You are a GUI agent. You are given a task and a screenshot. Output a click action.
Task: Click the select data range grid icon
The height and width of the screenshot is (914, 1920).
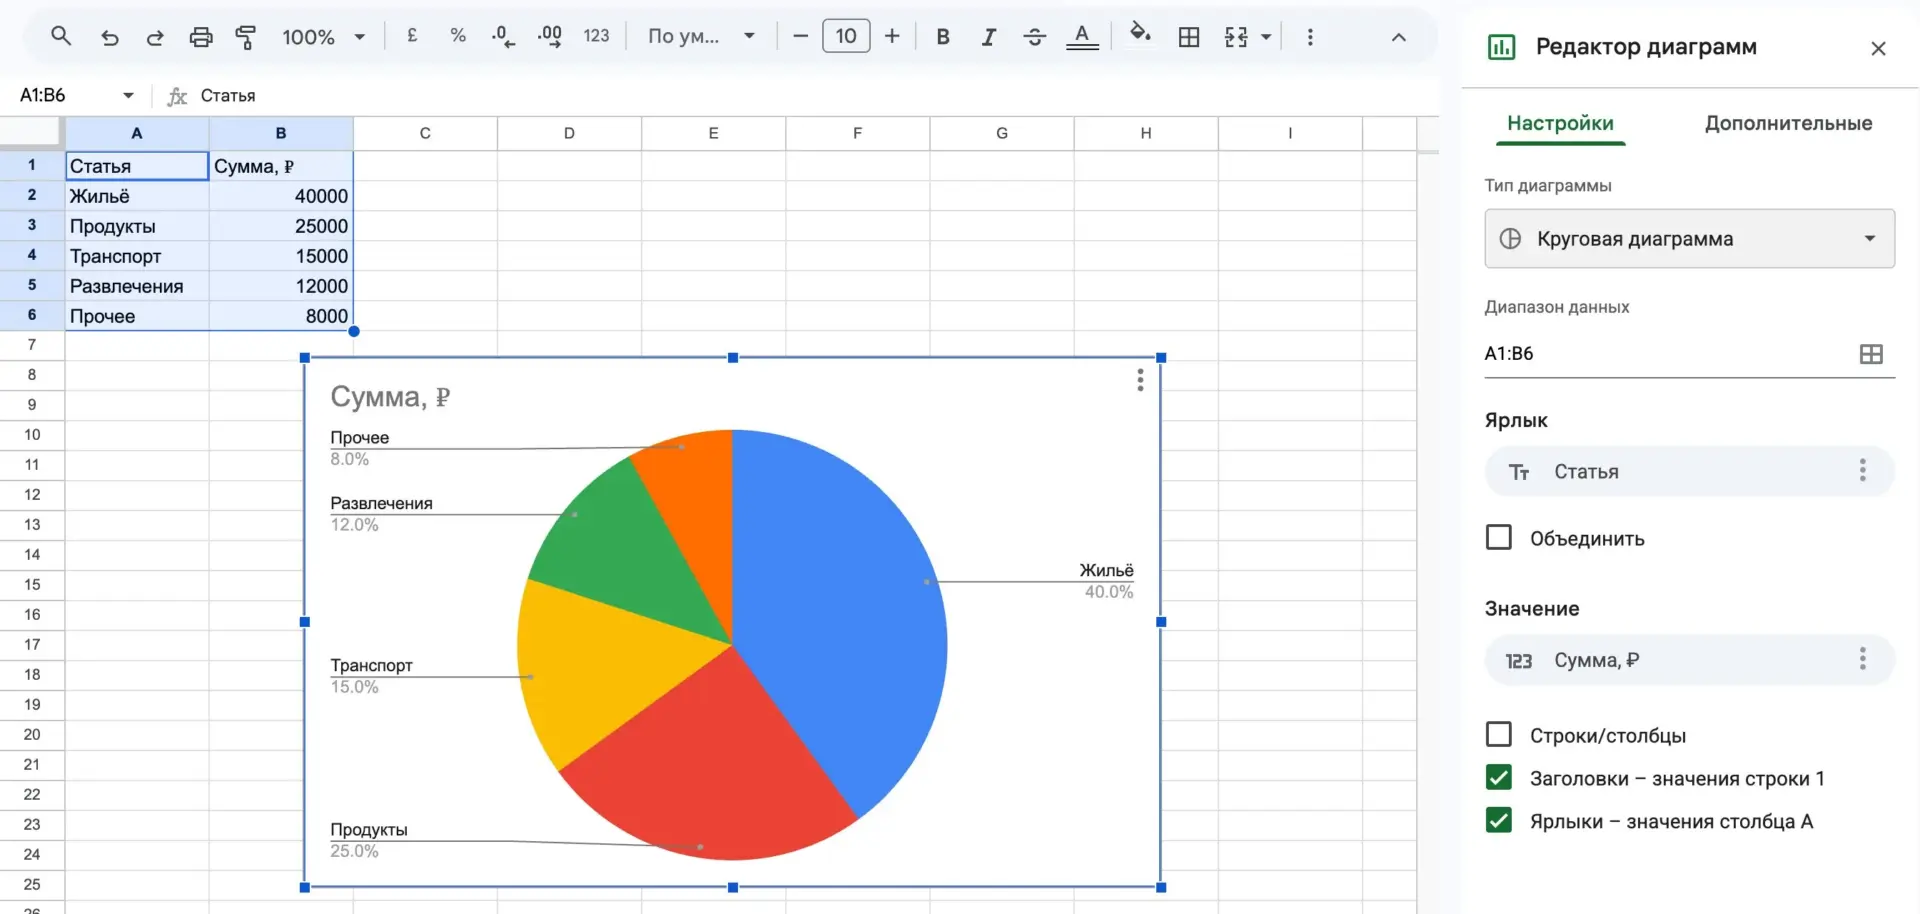[x=1871, y=354]
